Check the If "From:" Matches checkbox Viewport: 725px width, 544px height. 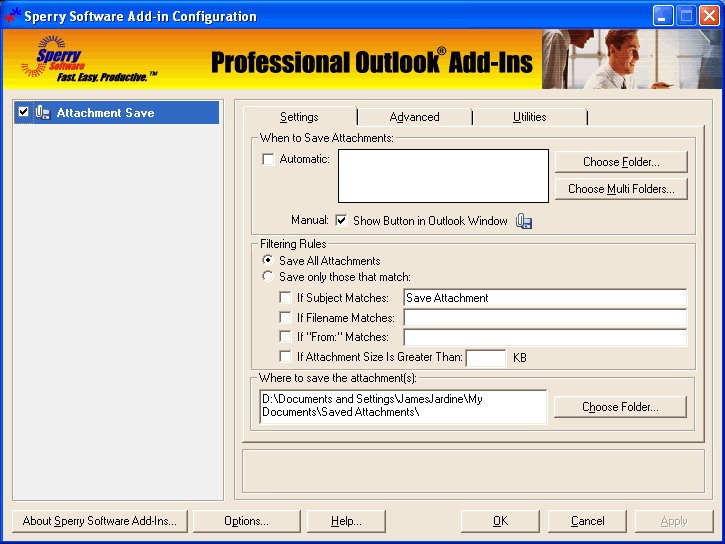(285, 336)
